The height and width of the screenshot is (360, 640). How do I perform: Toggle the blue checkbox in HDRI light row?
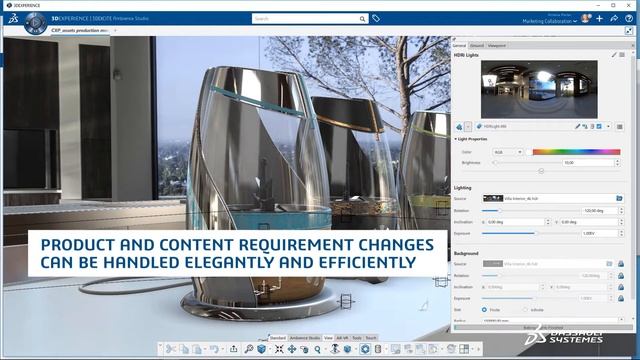tap(599, 127)
